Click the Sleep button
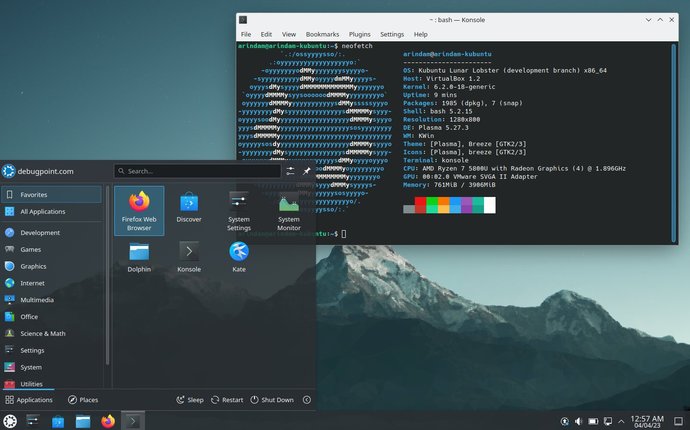 pos(190,400)
